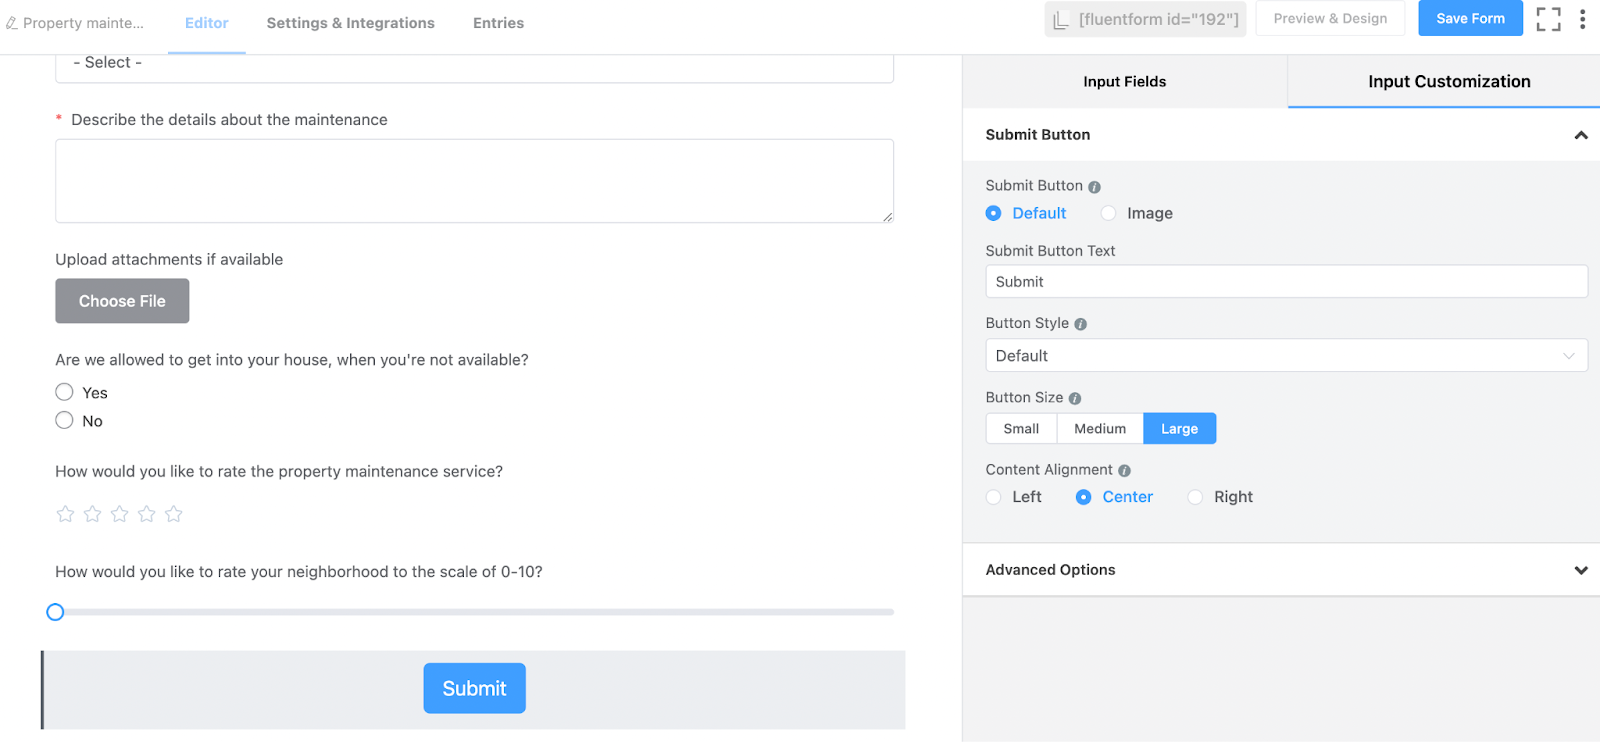Open the Settings & Integrations tab
The height and width of the screenshot is (742, 1600).
[x=350, y=23]
